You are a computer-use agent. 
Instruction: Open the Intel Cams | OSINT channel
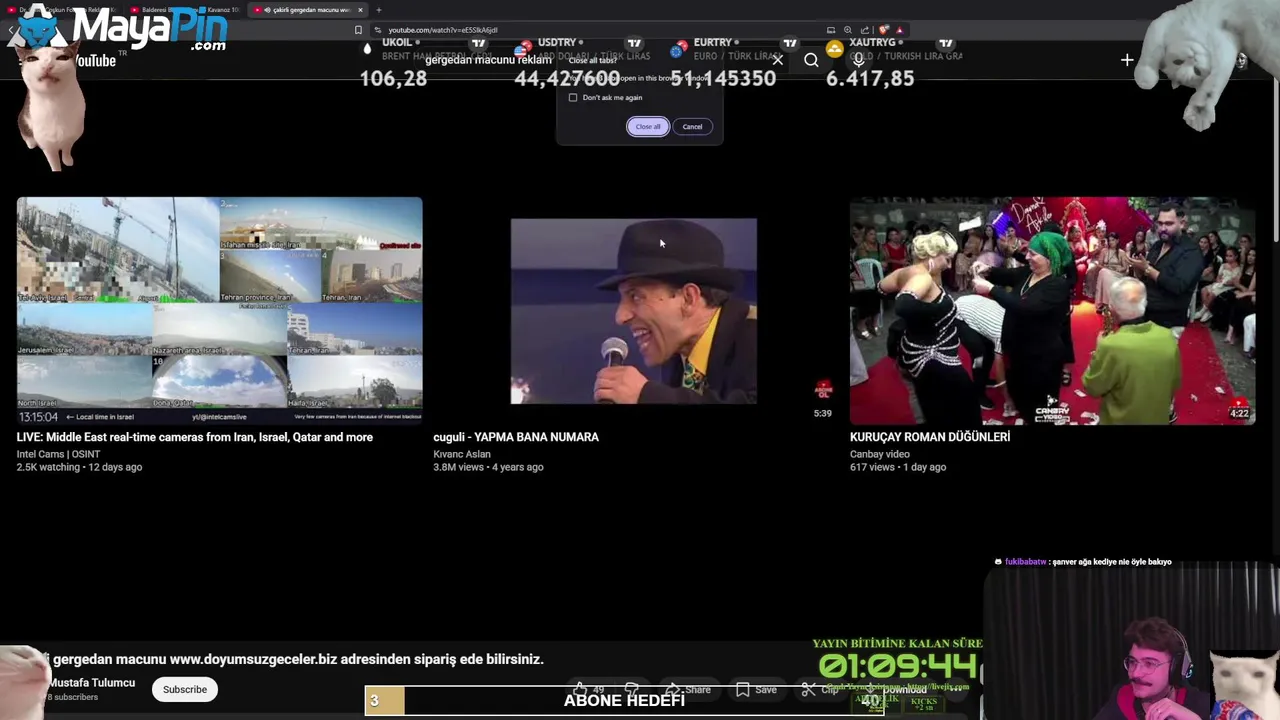(x=58, y=454)
